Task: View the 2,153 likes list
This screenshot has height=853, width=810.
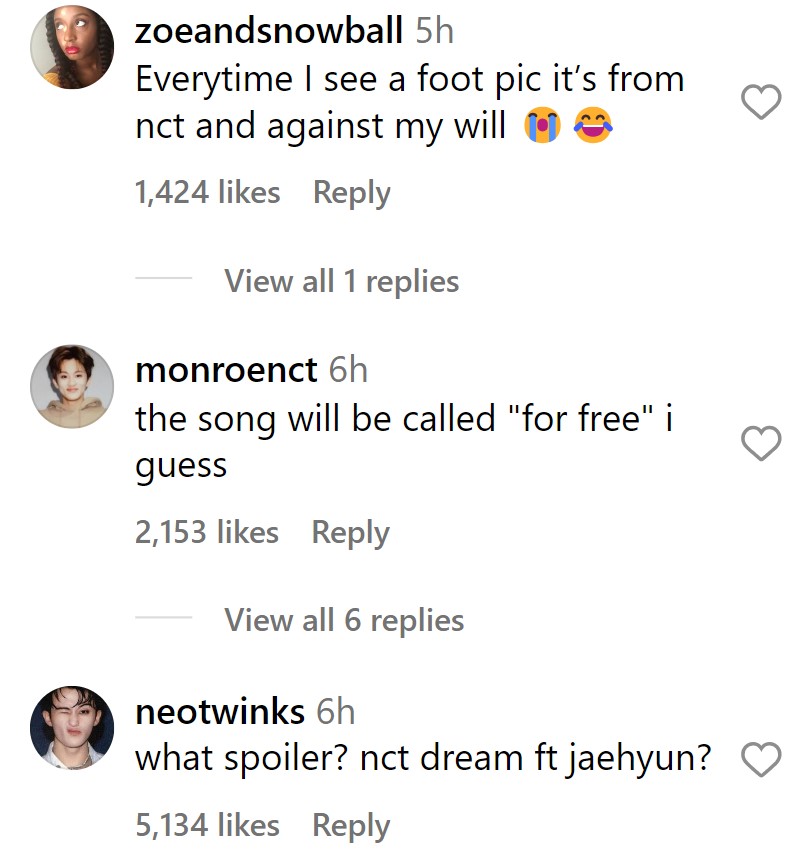Action: (x=207, y=533)
